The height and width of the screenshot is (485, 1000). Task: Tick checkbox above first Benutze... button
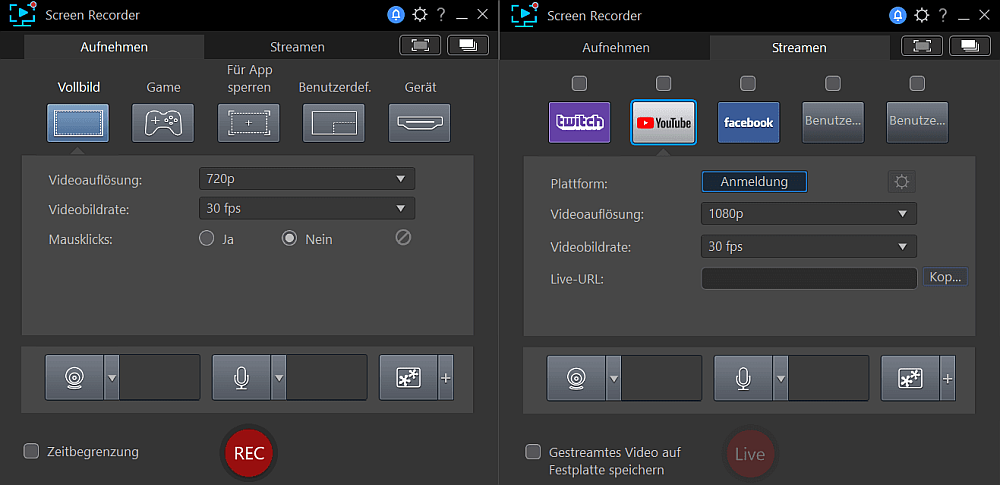pyautogui.click(x=833, y=84)
